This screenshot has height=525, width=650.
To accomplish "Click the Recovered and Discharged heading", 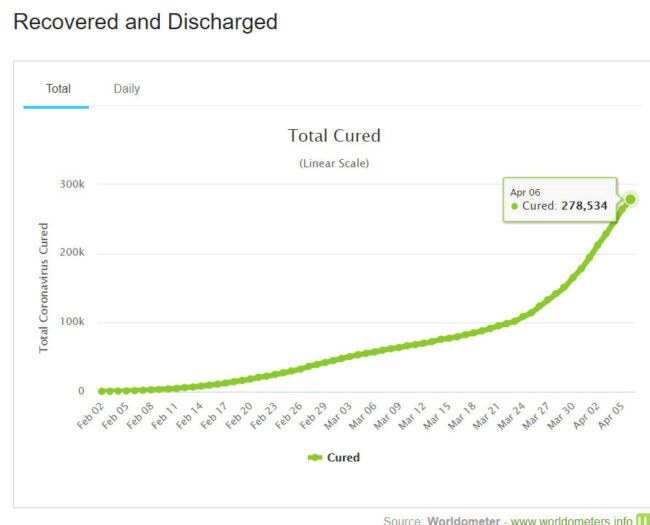I will click(145, 21).
